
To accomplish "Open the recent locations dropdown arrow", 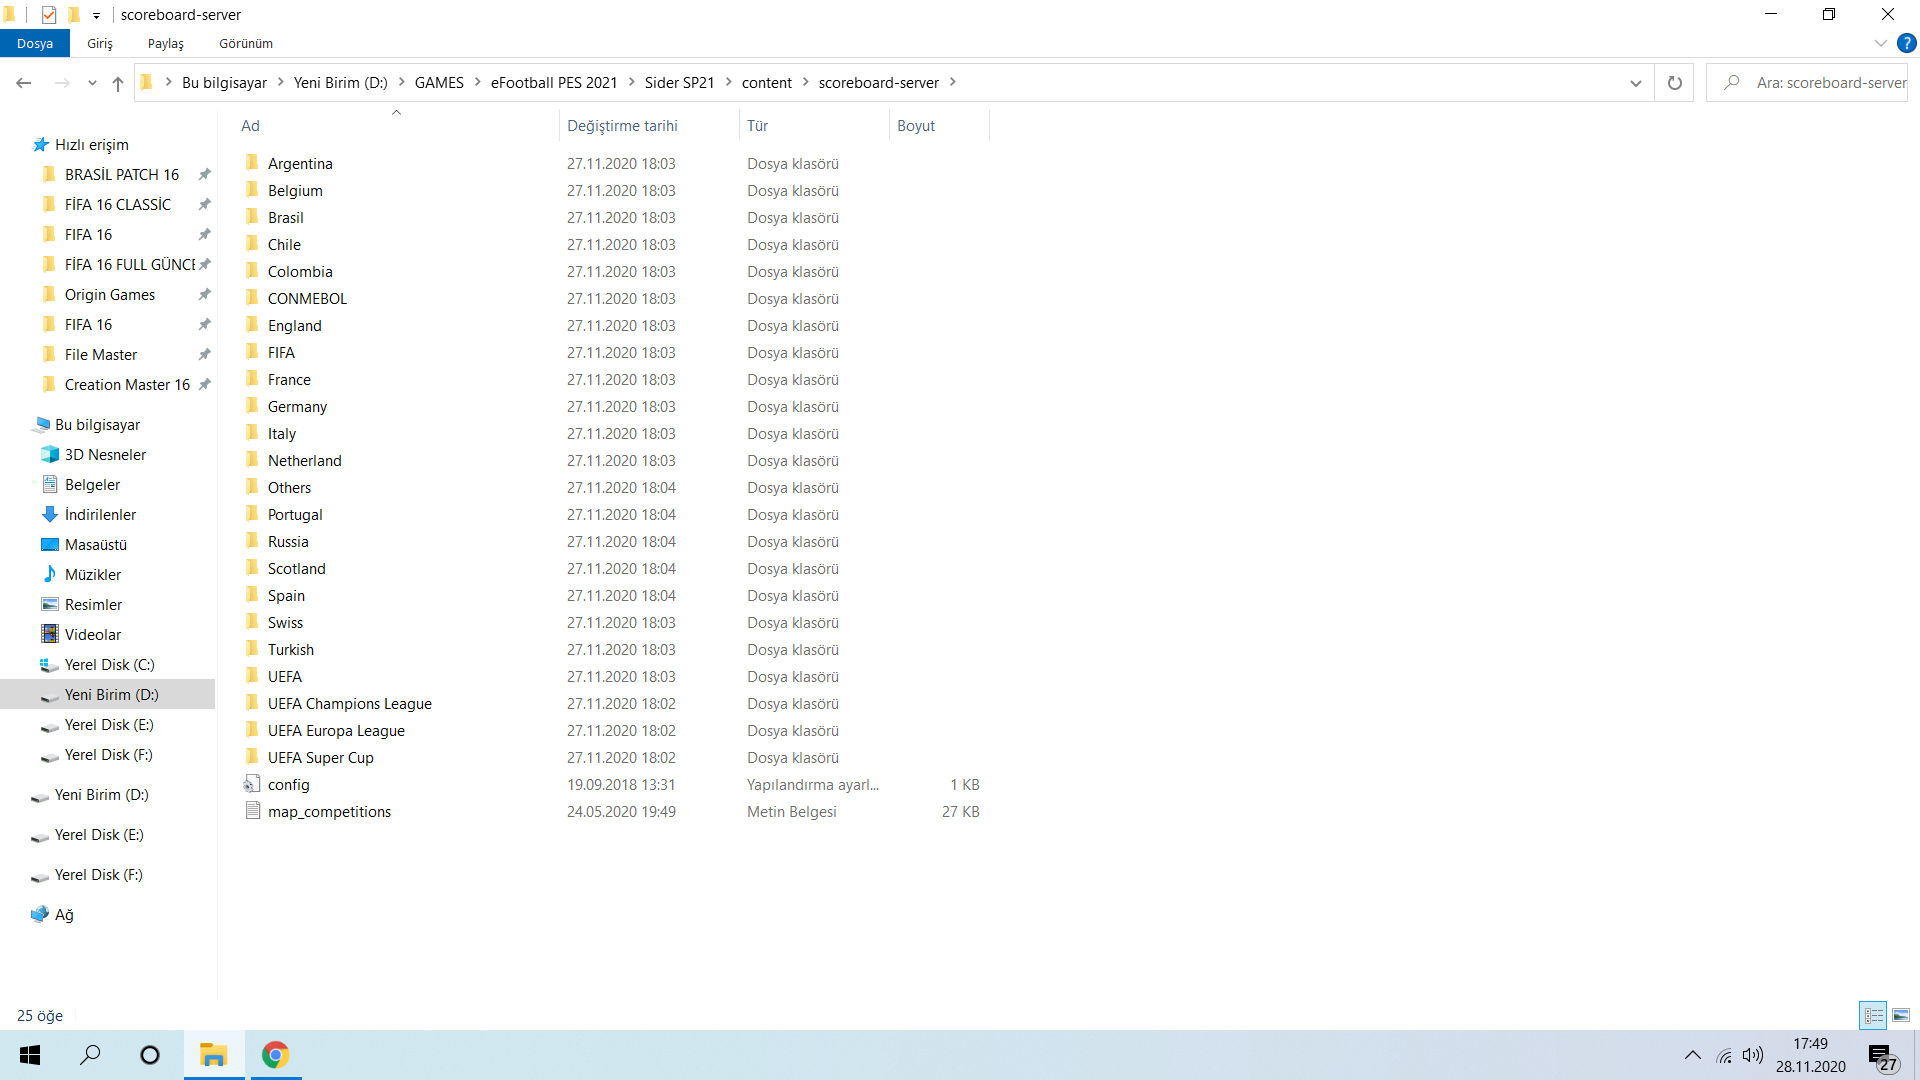I will [92, 83].
